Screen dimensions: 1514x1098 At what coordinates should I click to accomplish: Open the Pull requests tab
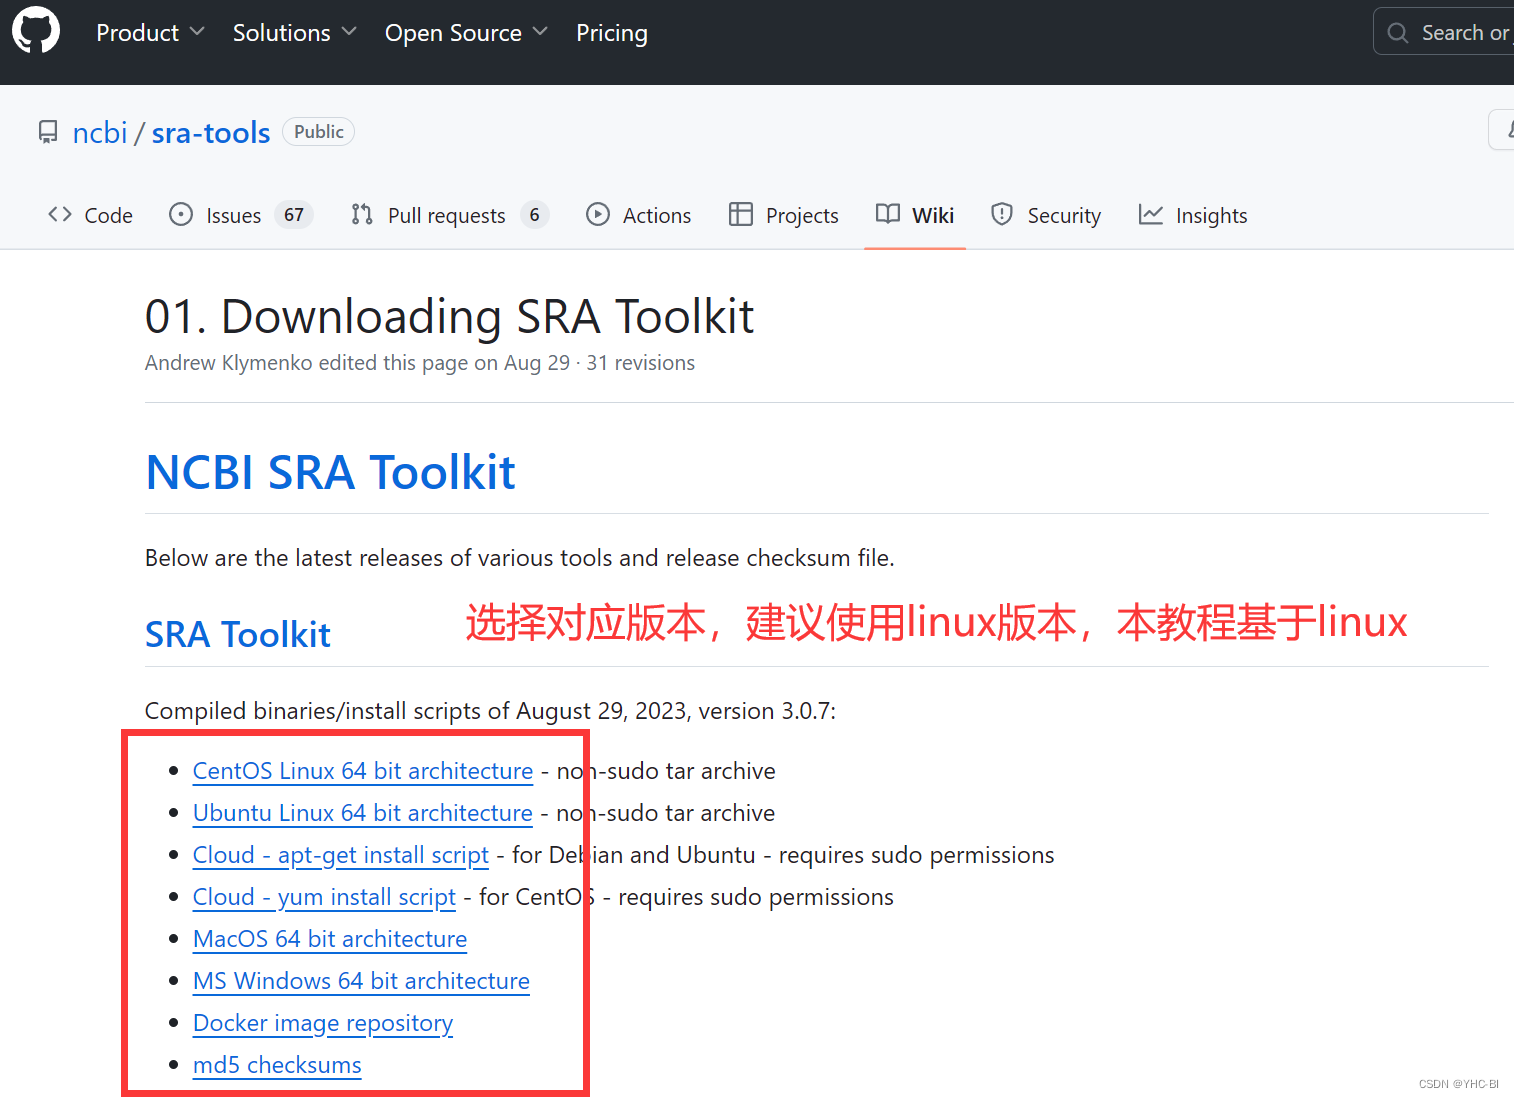tap(450, 215)
